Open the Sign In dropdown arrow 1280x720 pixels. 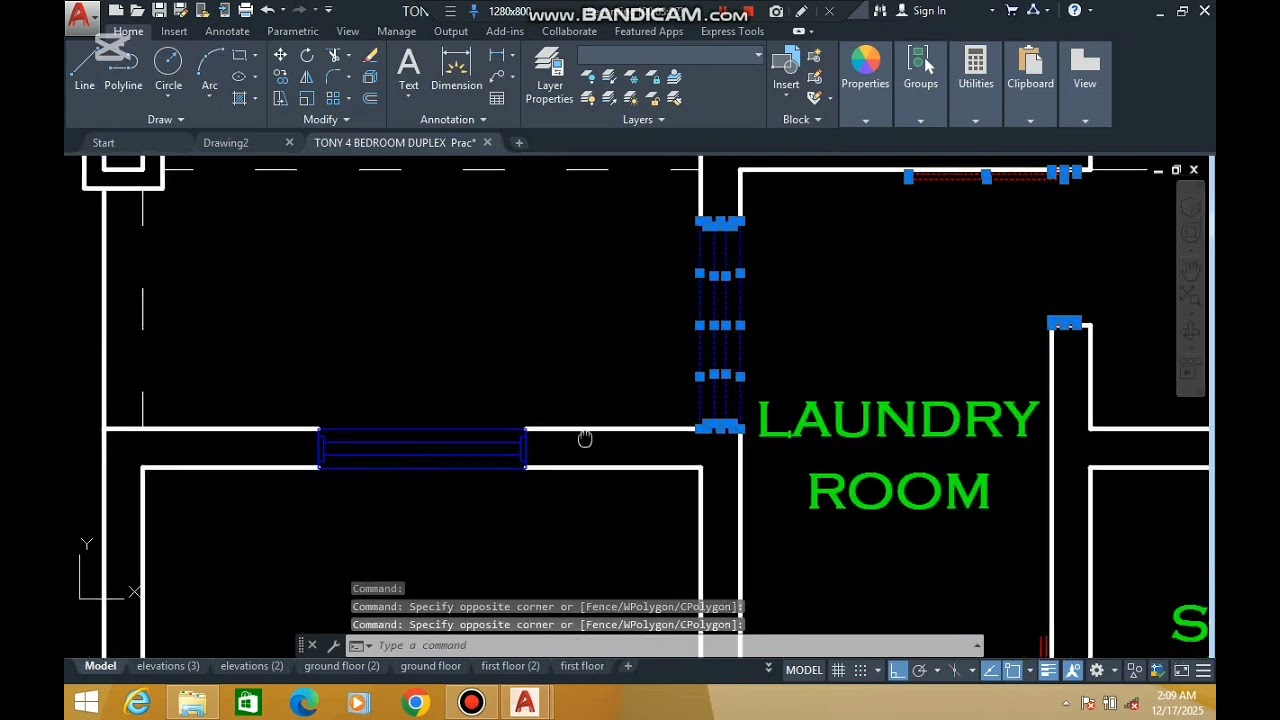[992, 11]
